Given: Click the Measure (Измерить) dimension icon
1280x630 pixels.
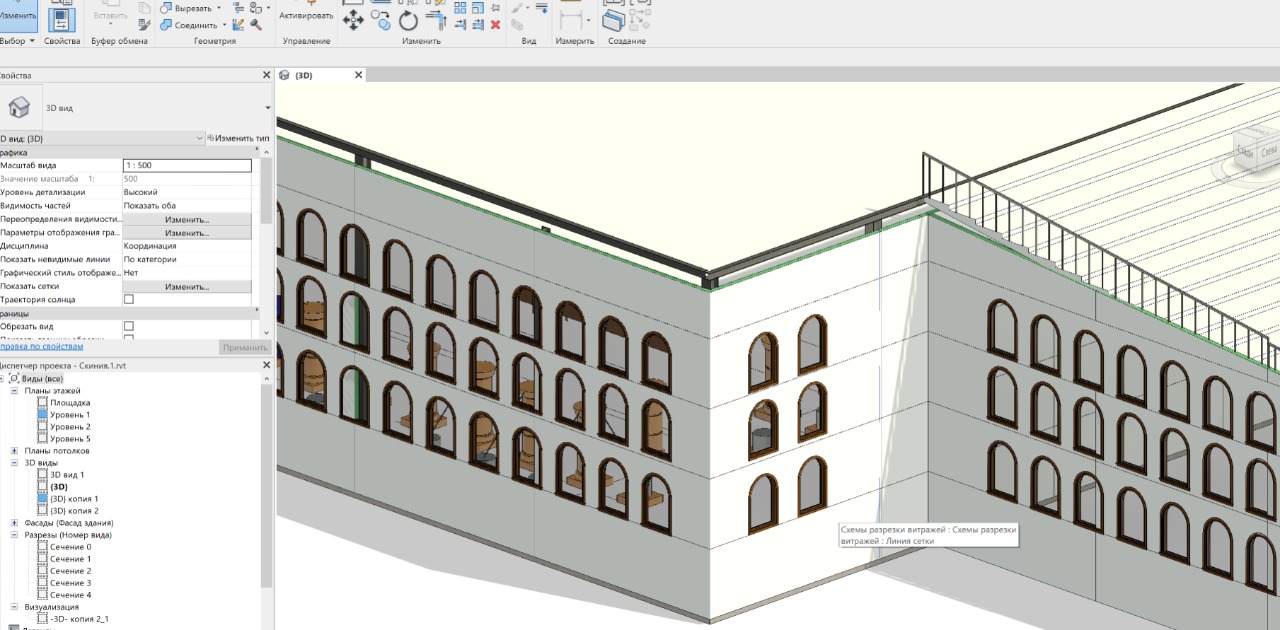Looking at the screenshot, I should pos(570,20).
